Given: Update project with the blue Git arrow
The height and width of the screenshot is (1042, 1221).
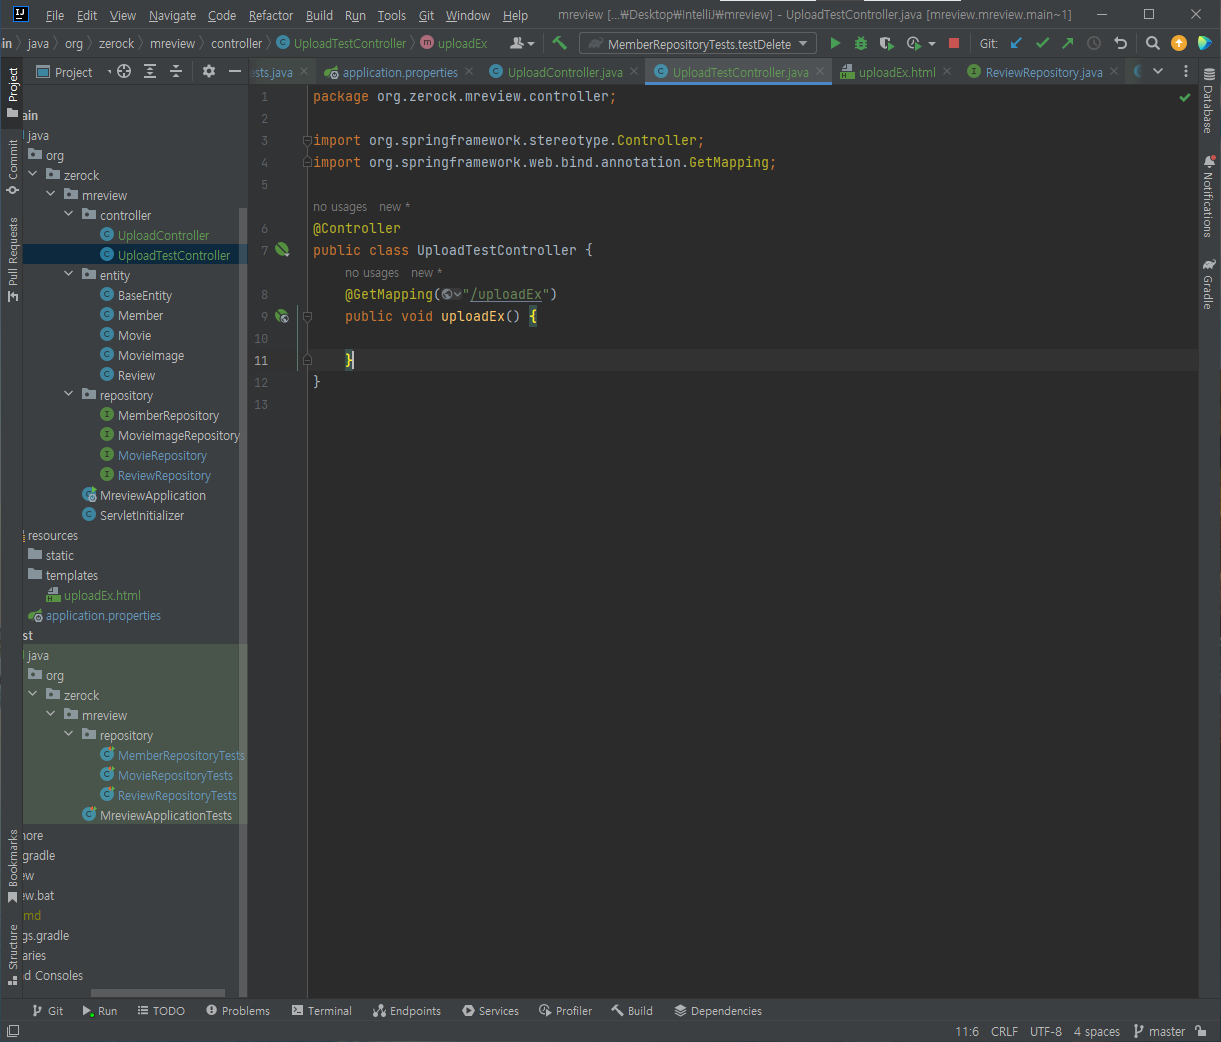Looking at the screenshot, I should pyautogui.click(x=1016, y=43).
